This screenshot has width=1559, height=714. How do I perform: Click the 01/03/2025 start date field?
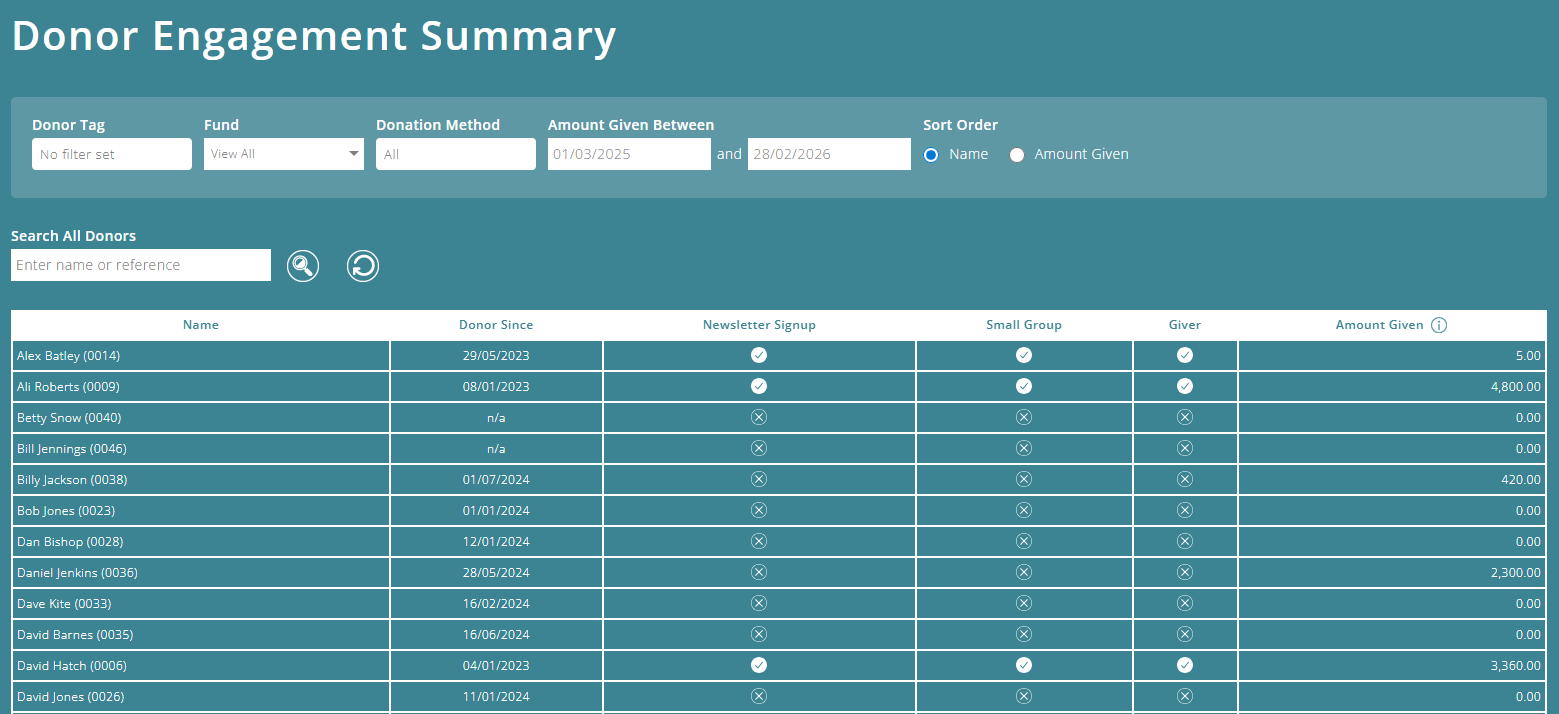pos(629,153)
